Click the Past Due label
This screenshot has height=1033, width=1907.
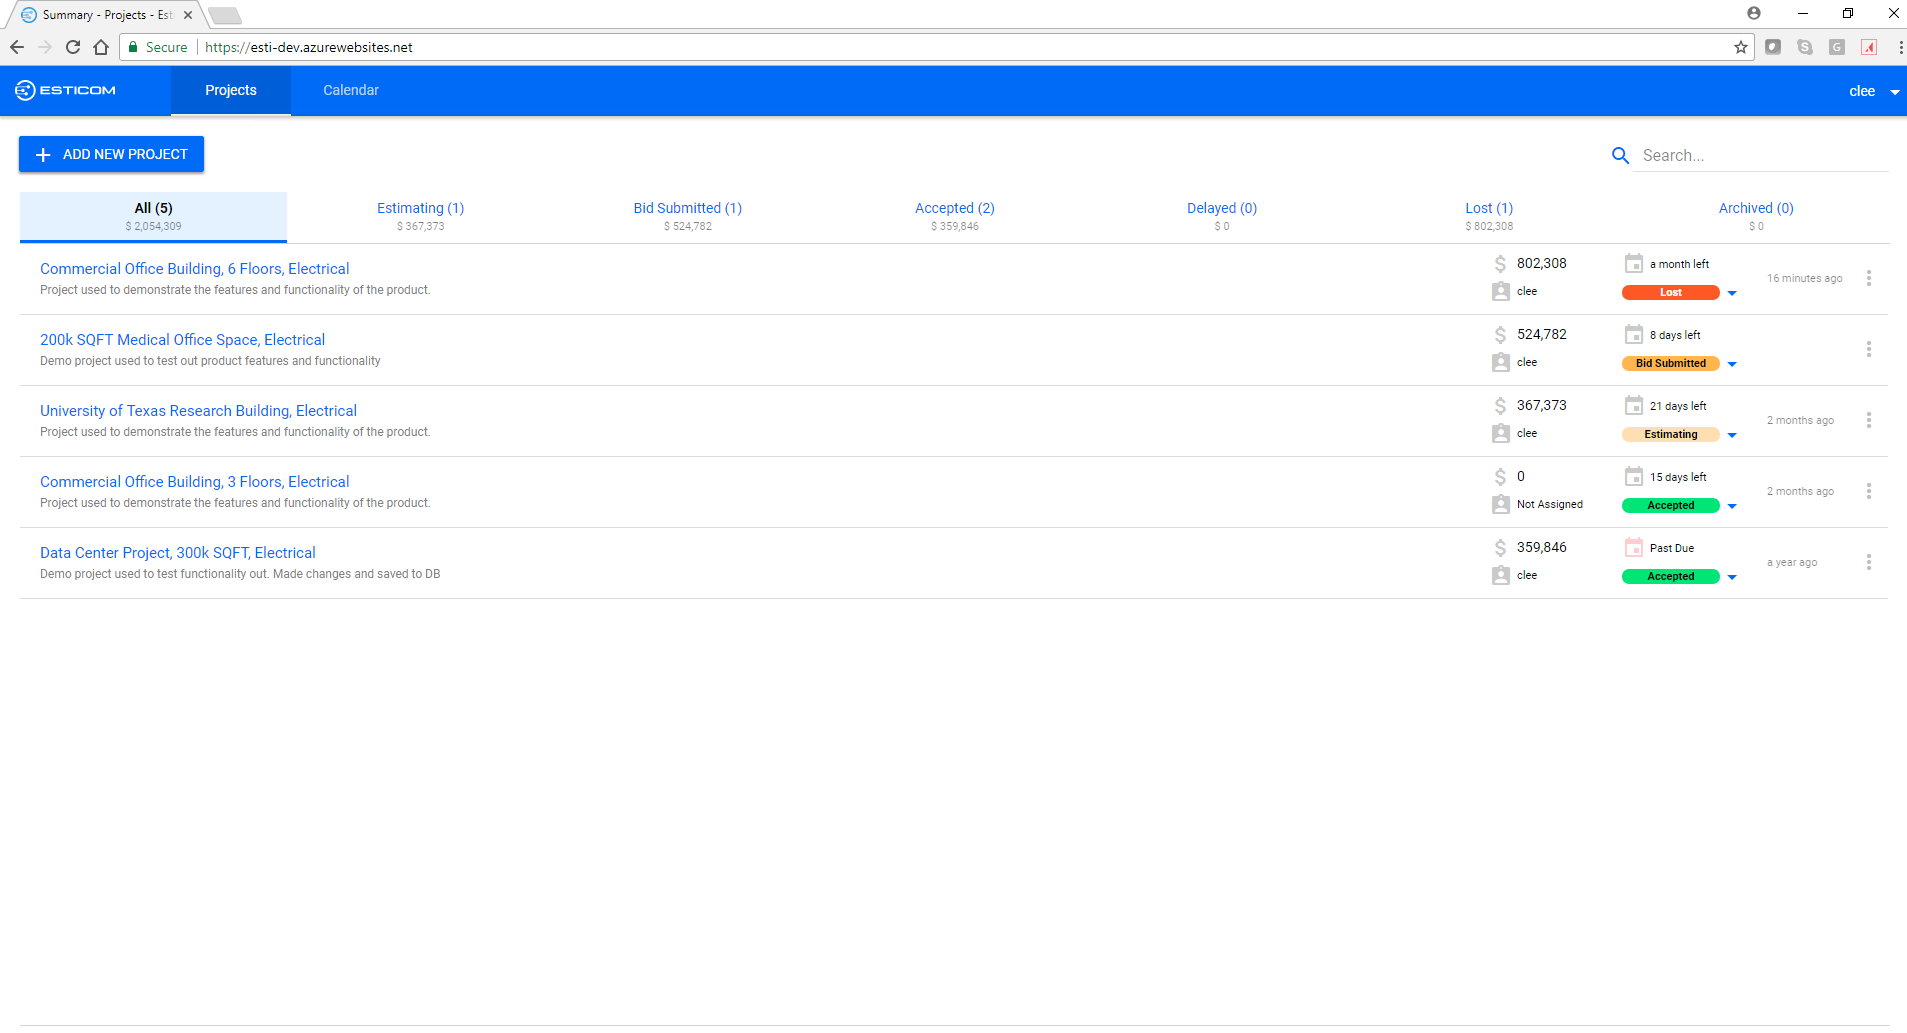(1671, 548)
